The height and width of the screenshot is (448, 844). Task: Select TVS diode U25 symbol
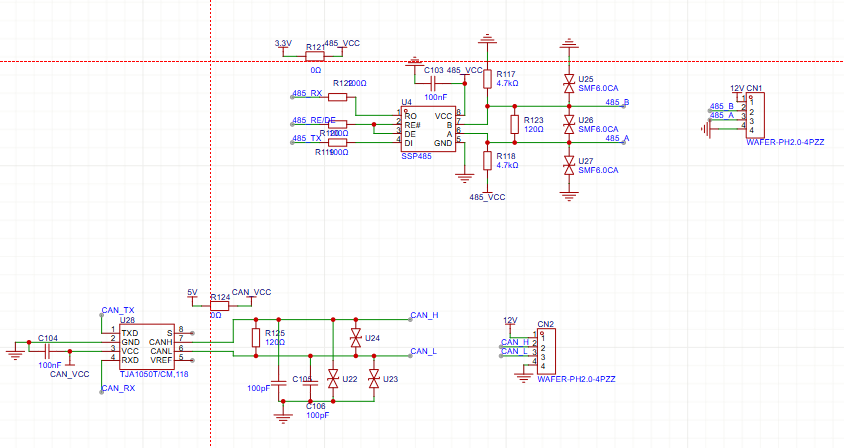[x=569, y=83]
